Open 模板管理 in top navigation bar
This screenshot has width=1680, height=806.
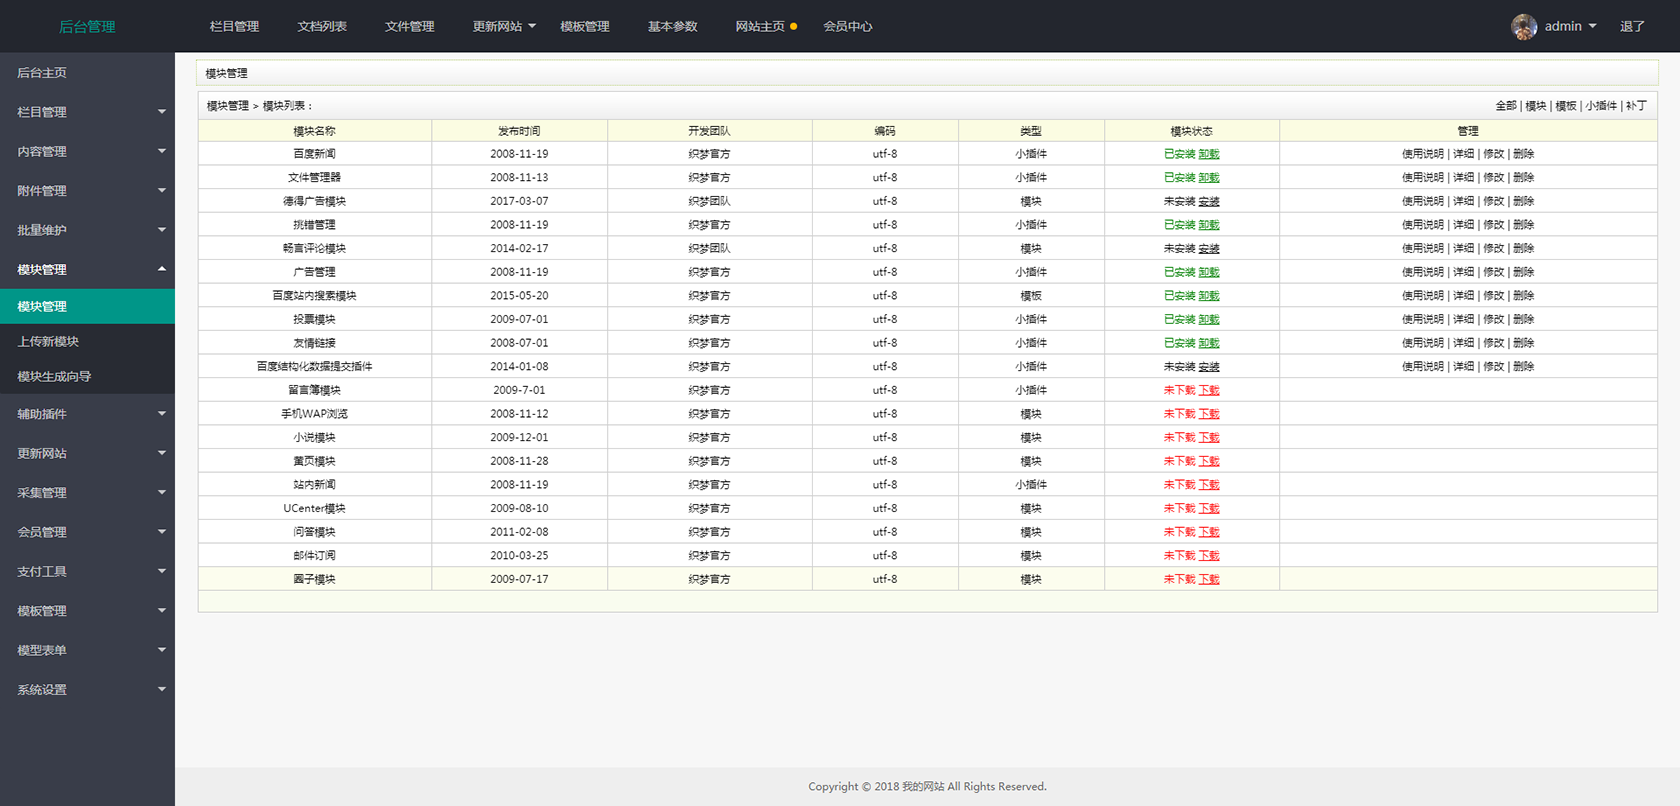point(585,27)
